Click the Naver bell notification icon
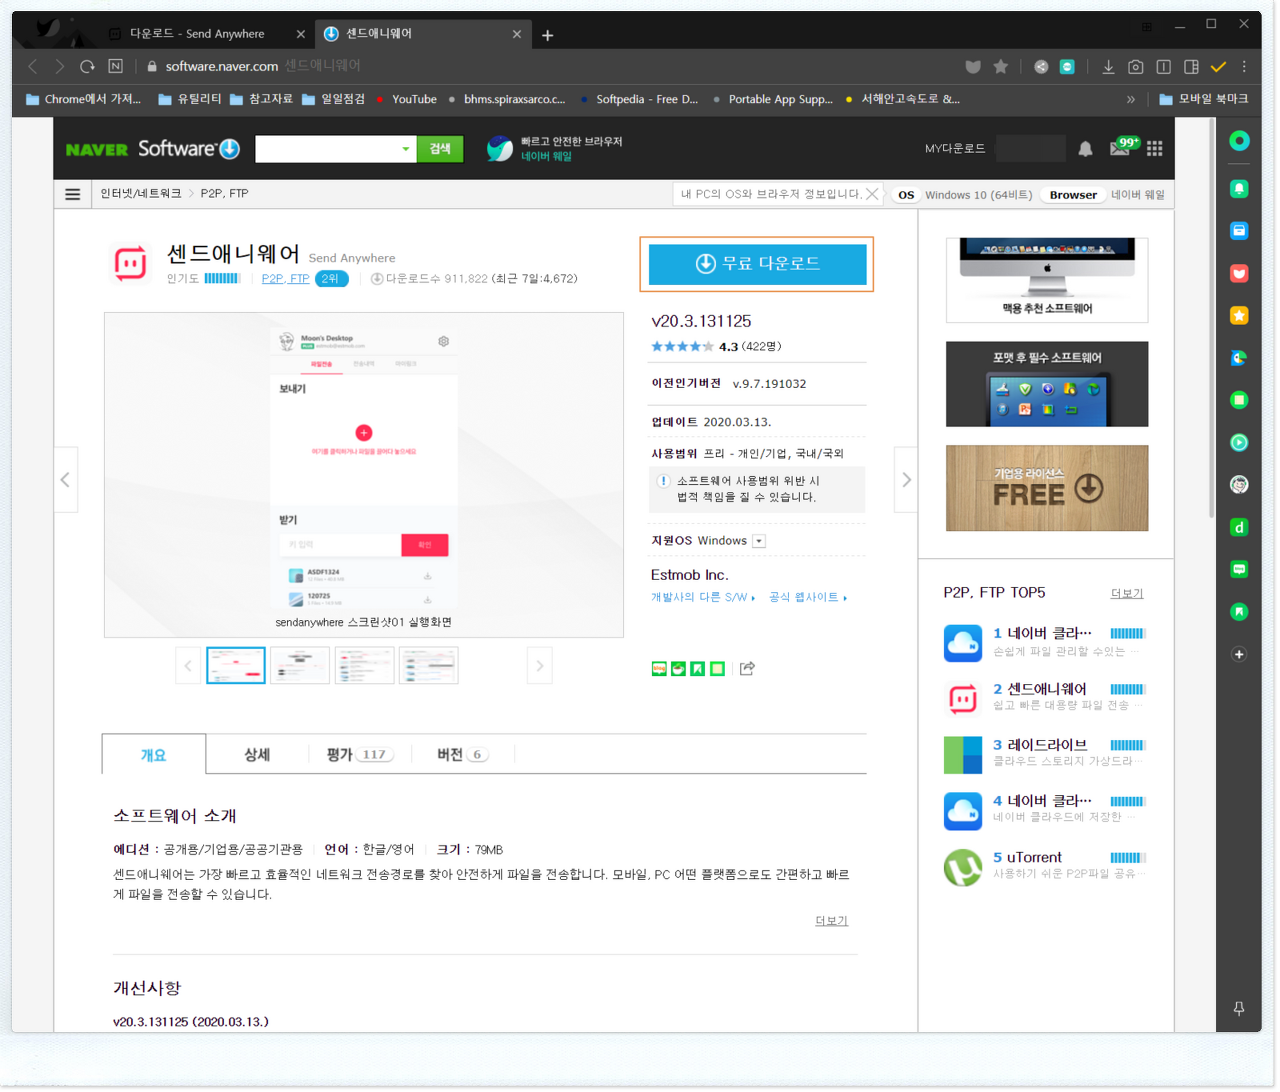This screenshot has height=1092, width=1280. click(x=1085, y=149)
